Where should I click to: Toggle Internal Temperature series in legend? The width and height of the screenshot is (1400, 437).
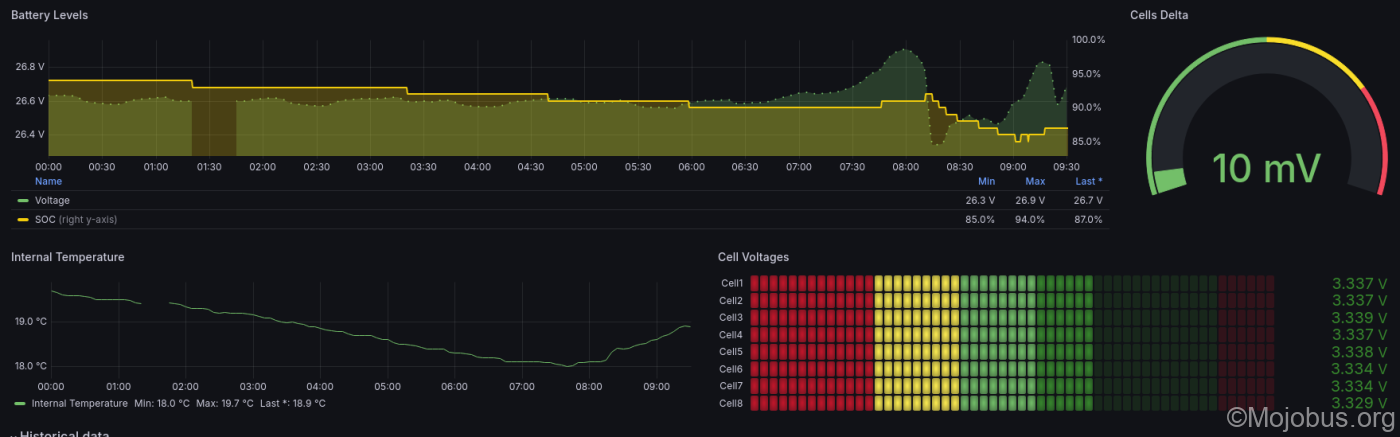[81, 404]
